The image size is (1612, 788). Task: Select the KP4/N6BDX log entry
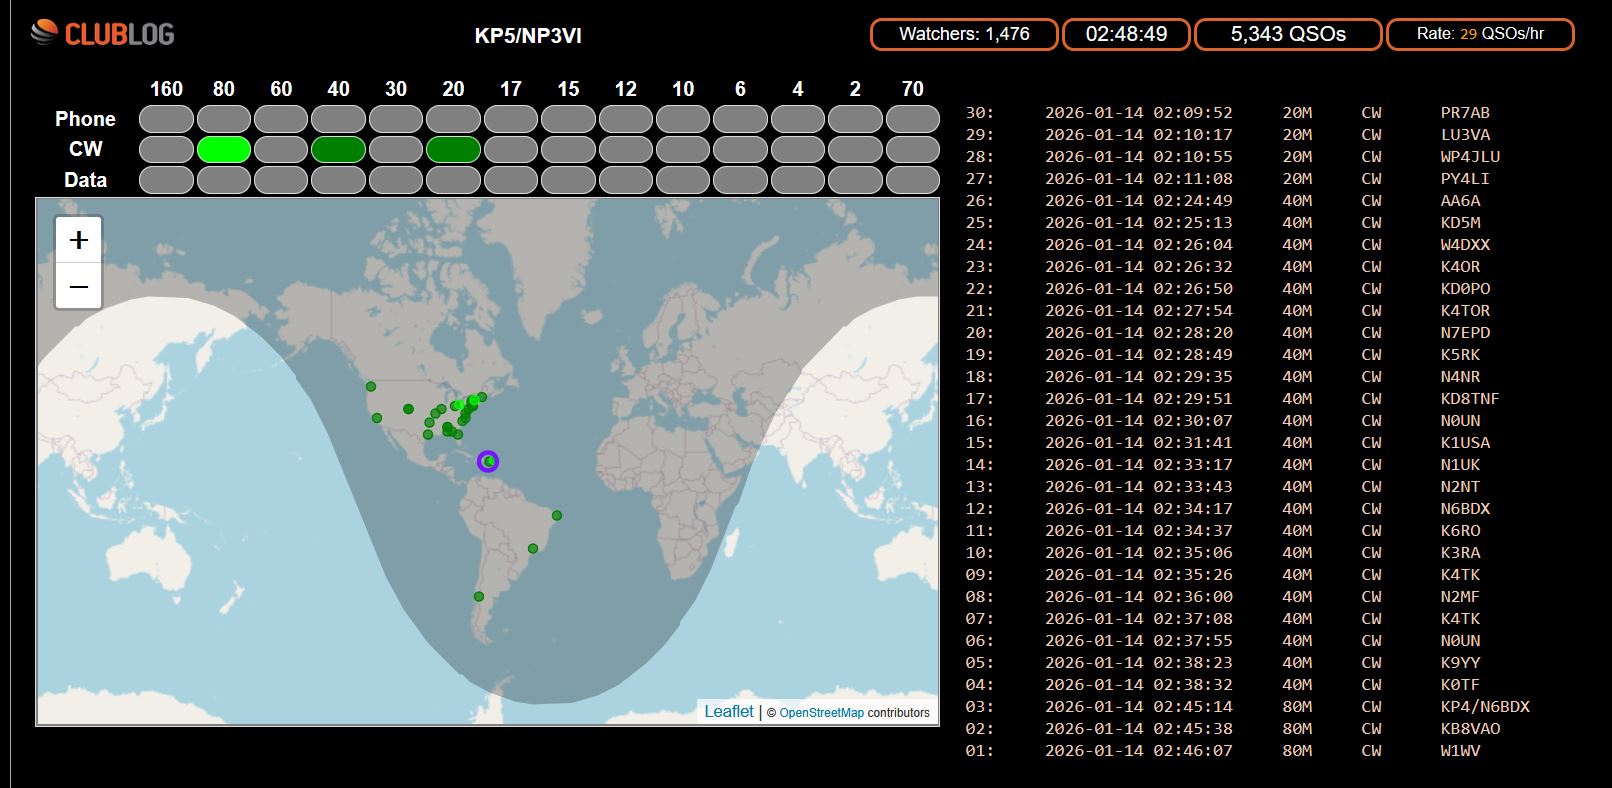coord(1484,707)
